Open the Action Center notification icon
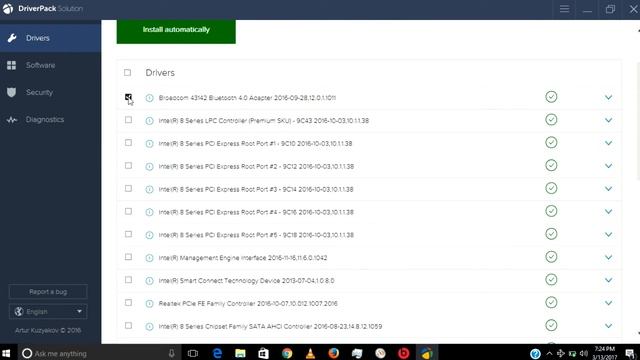This screenshot has width=640, height=360. [x=630, y=353]
